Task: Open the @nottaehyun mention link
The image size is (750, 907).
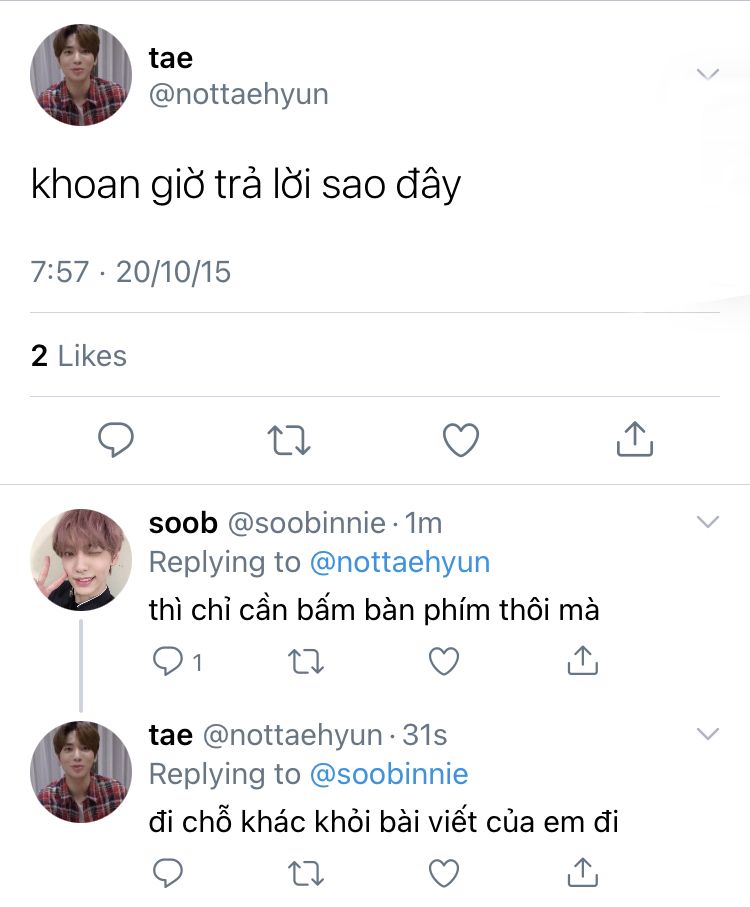Action: (400, 562)
